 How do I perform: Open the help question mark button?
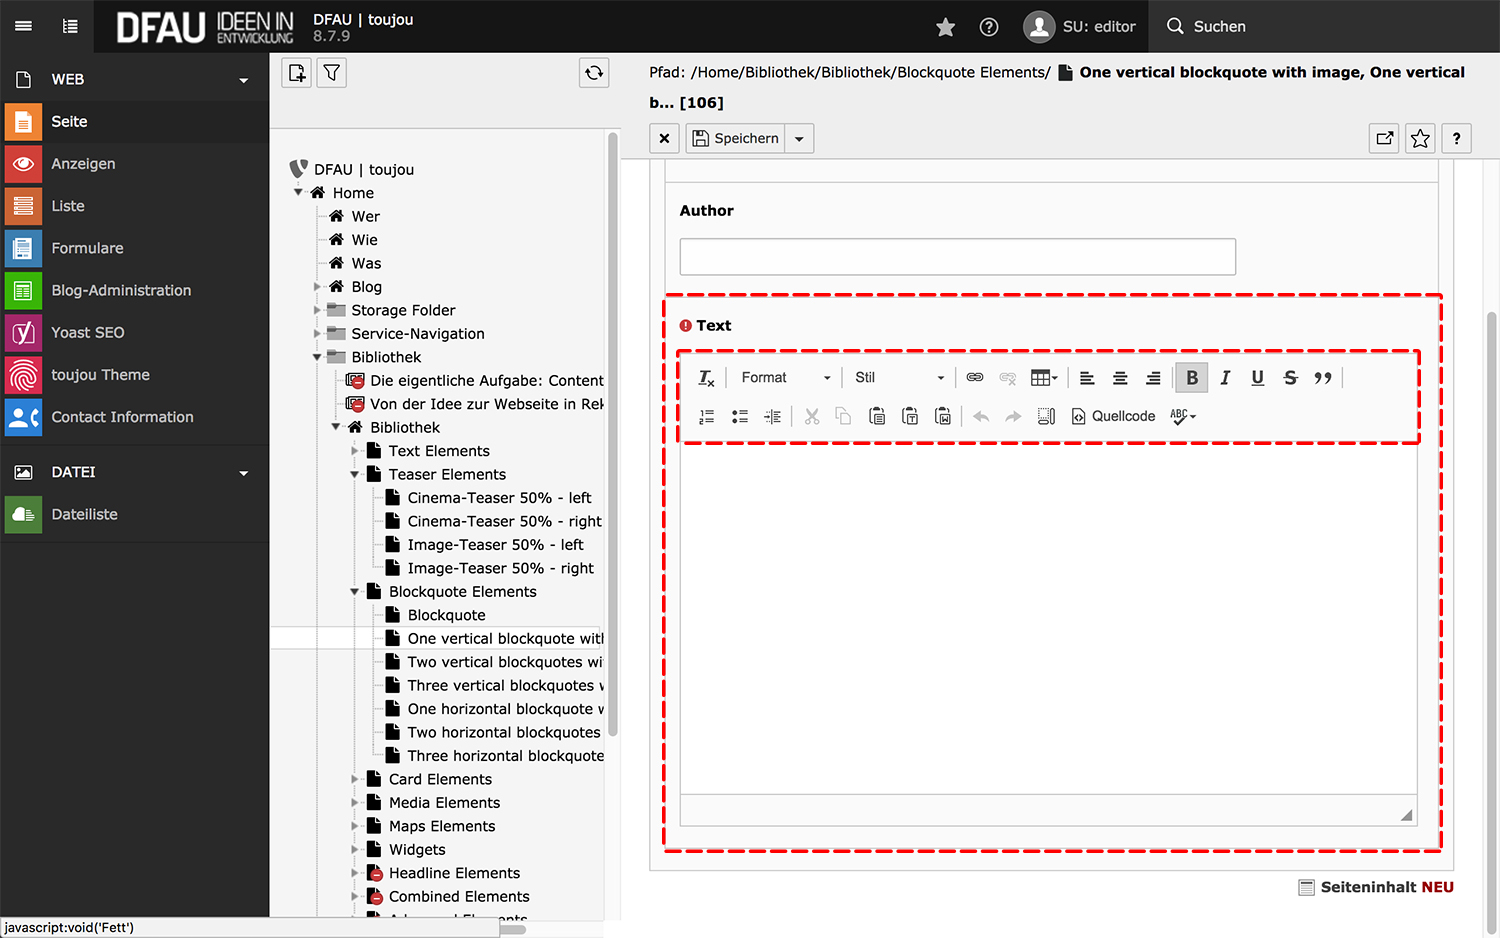coord(1456,139)
